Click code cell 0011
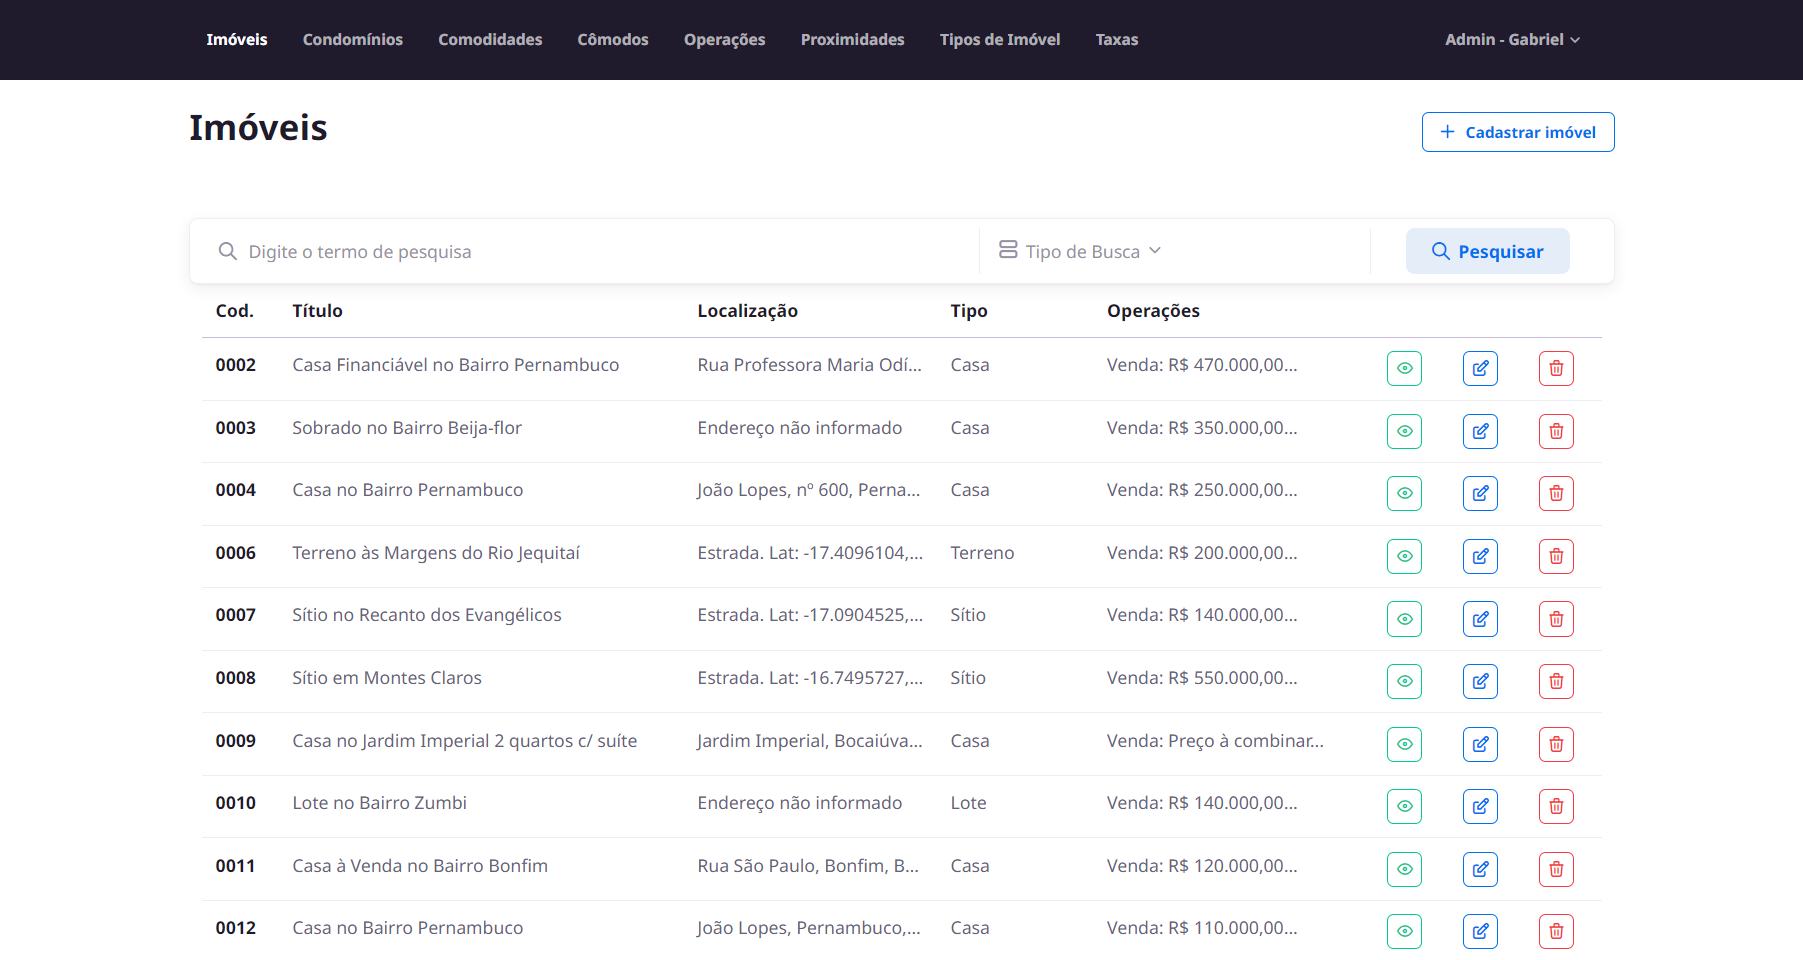The image size is (1803, 960). 236,866
